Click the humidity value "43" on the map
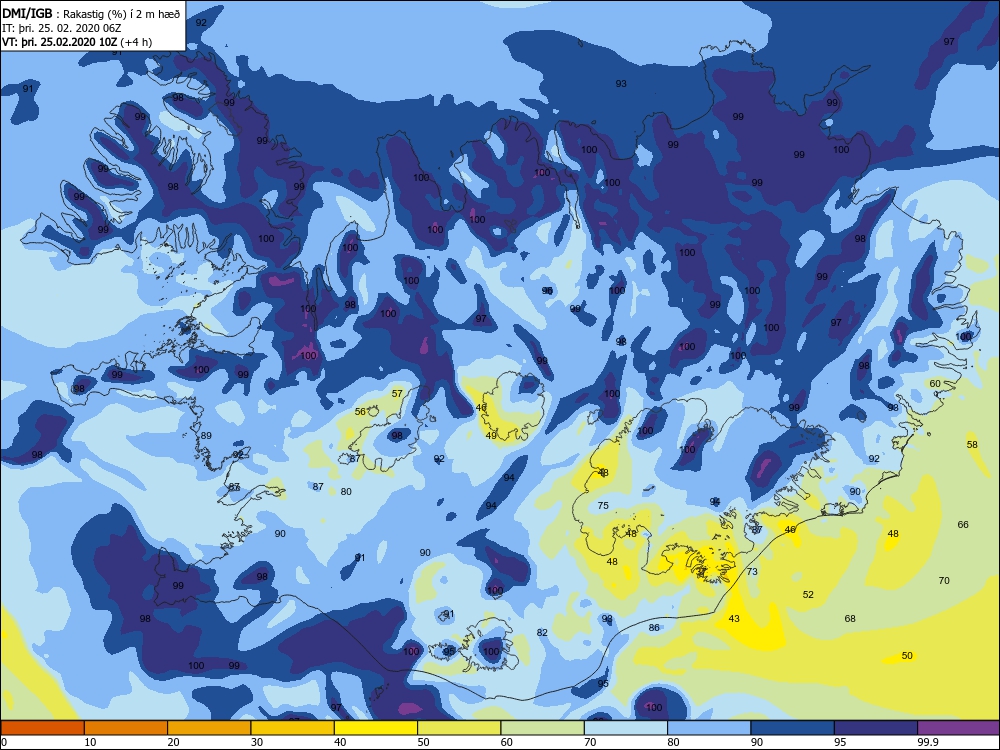 coord(734,619)
